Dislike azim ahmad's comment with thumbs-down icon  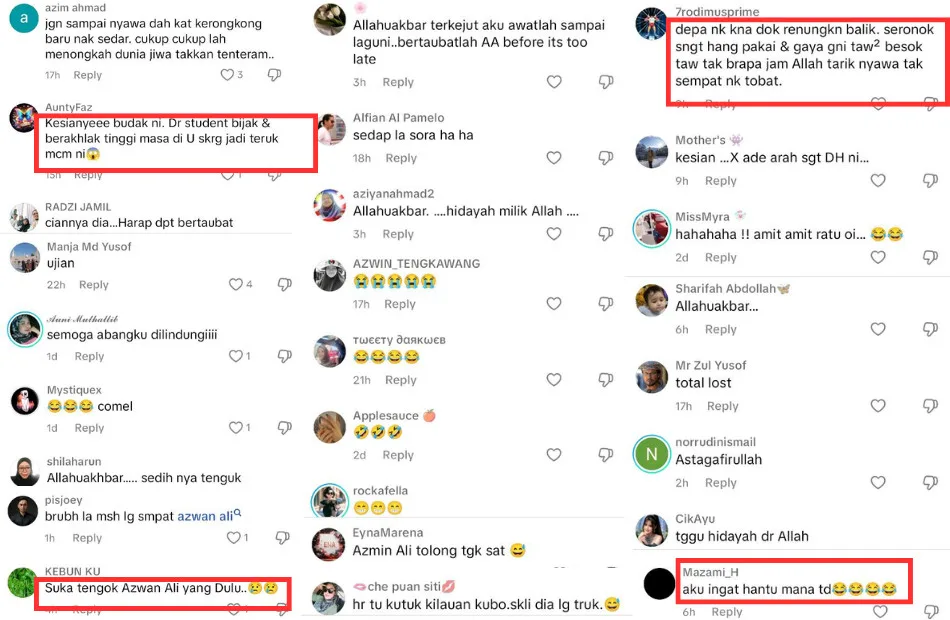pos(274,75)
